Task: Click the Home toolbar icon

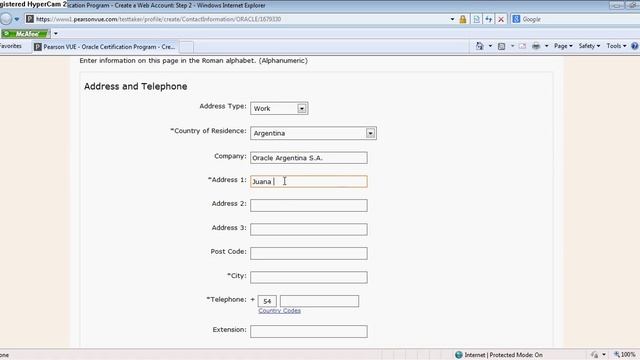Action: pyautogui.click(x=480, y=46)
